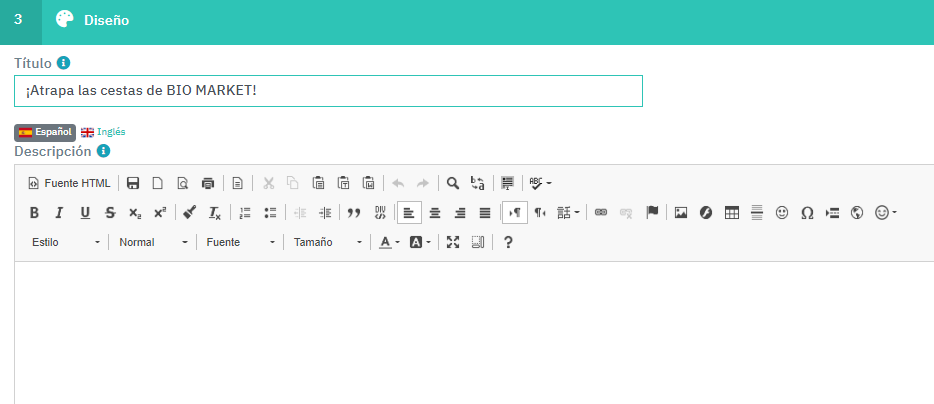Click the Insert Horizontal Line icon
Screen dimensions: 934x404
(757, 213)
